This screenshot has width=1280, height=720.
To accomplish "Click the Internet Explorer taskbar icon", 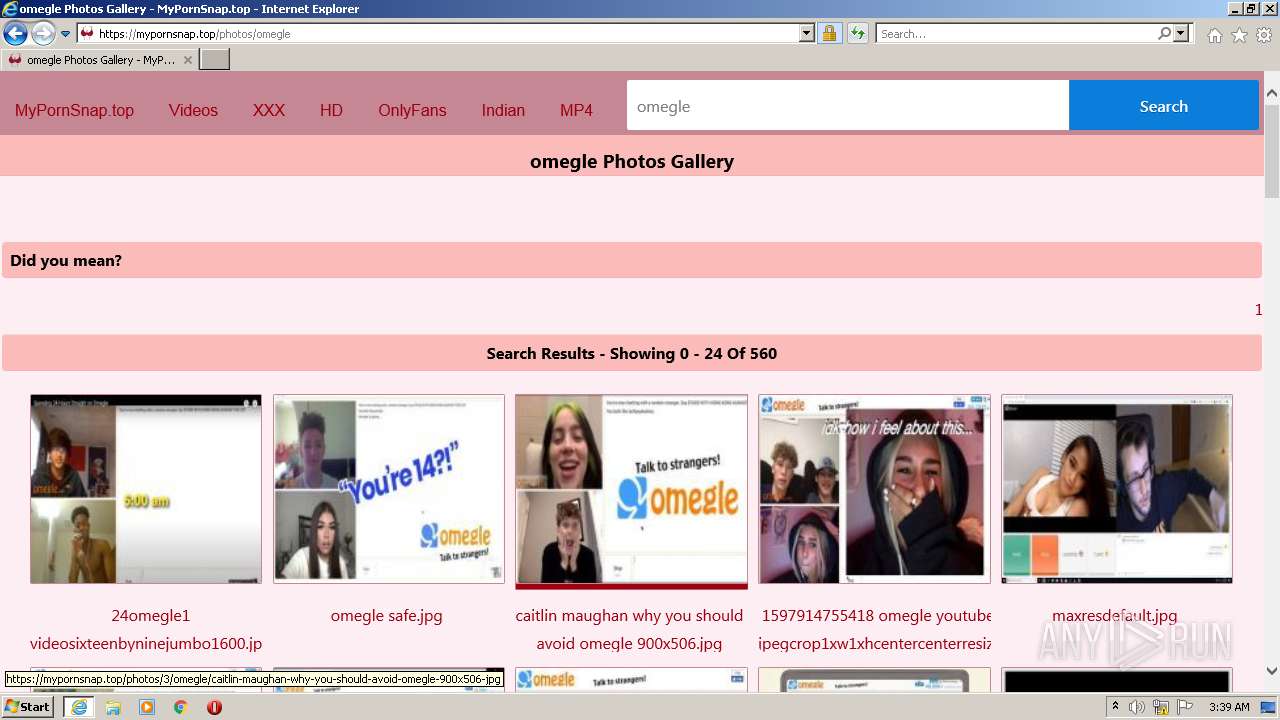I will pos(79,707).
